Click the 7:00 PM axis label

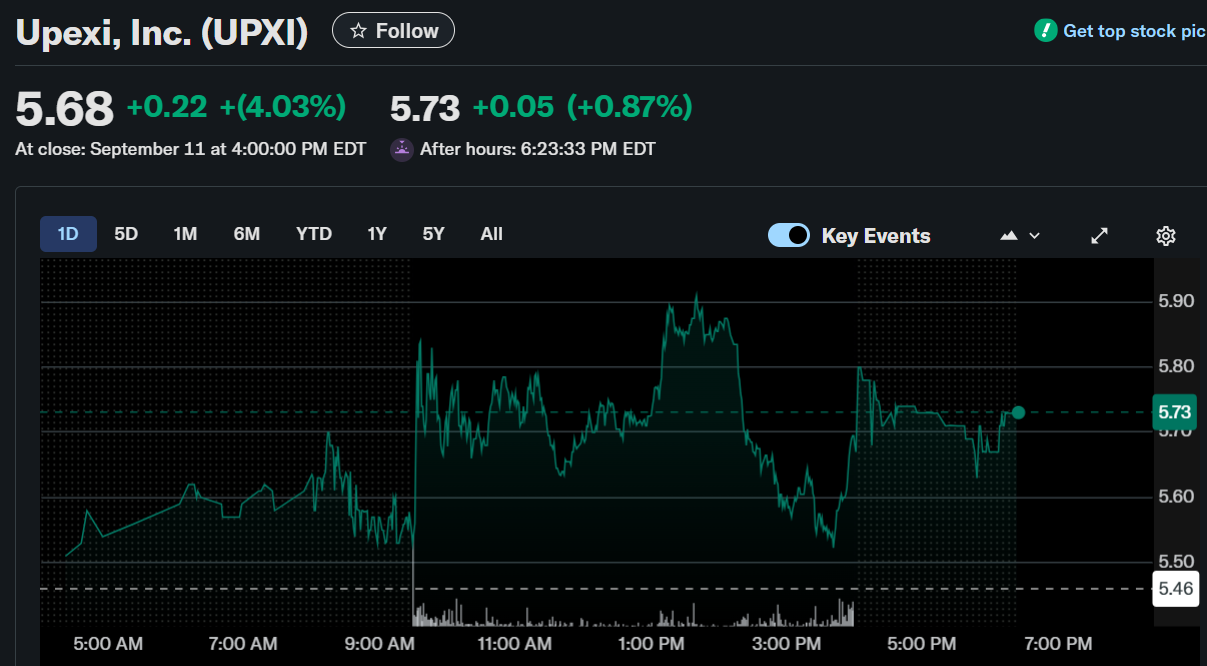1058,644
